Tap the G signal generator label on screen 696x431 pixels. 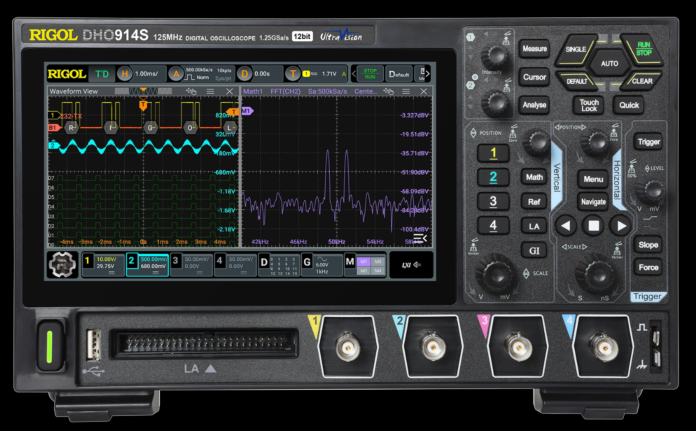pyautogui.click(x=307, y=262)
